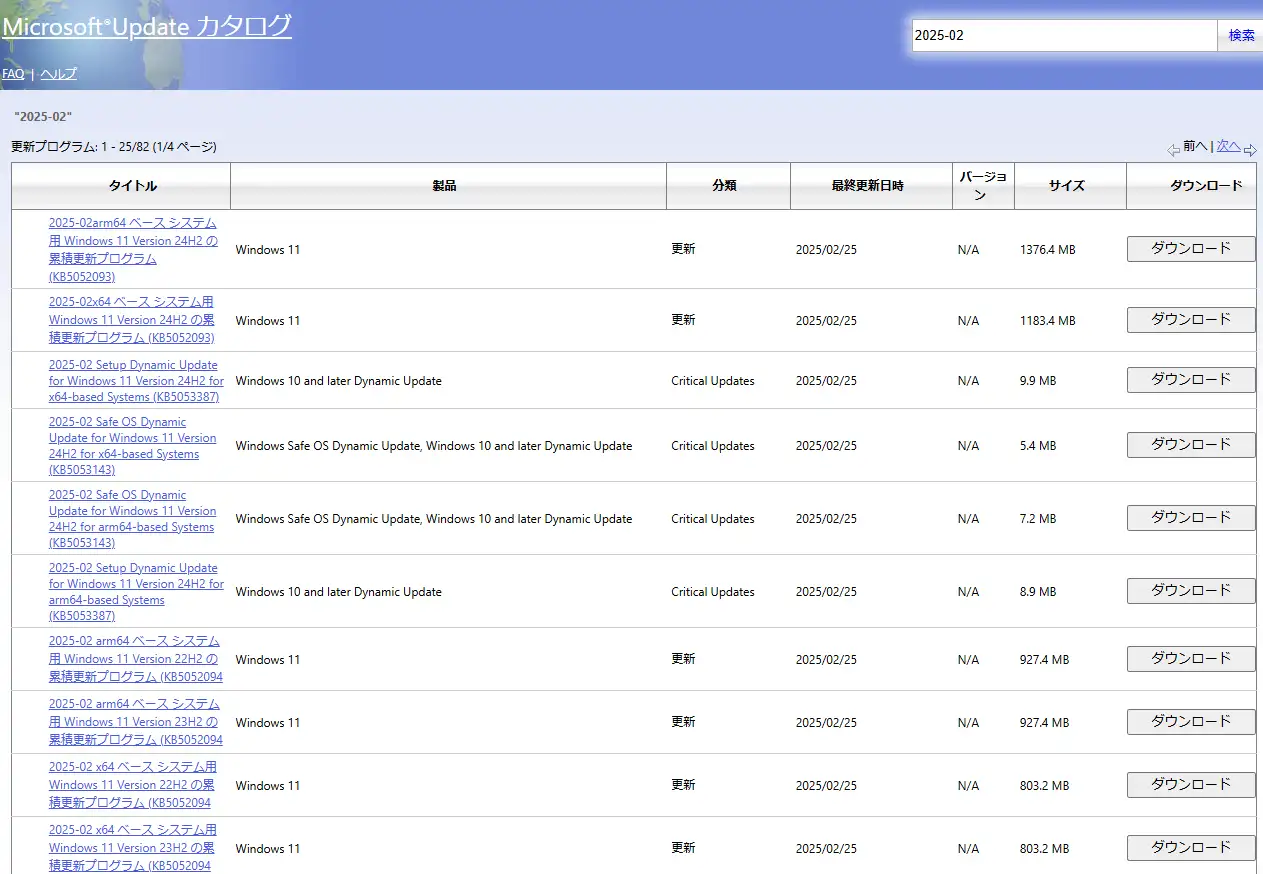Open the ヘルプ help link

coord(58,74)
